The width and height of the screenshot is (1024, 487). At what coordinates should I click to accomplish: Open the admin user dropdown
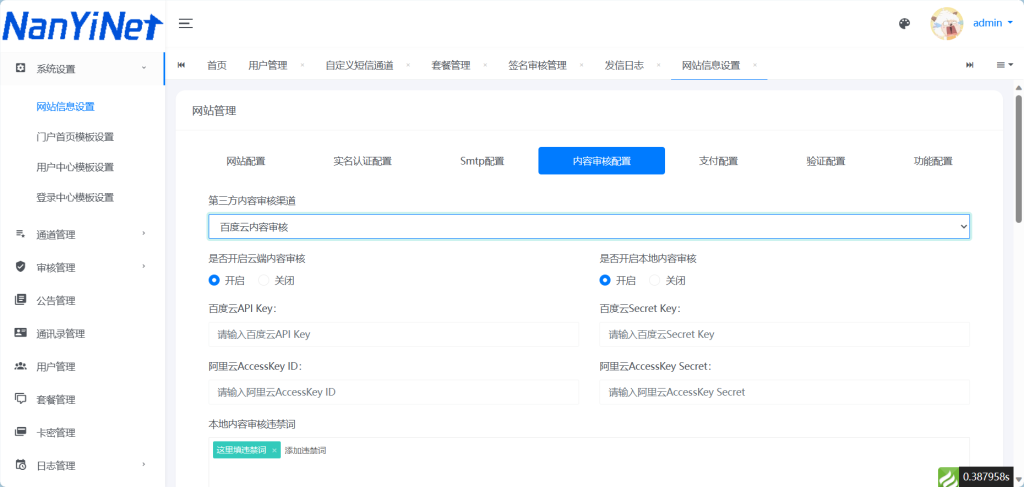tap(993, 23)
